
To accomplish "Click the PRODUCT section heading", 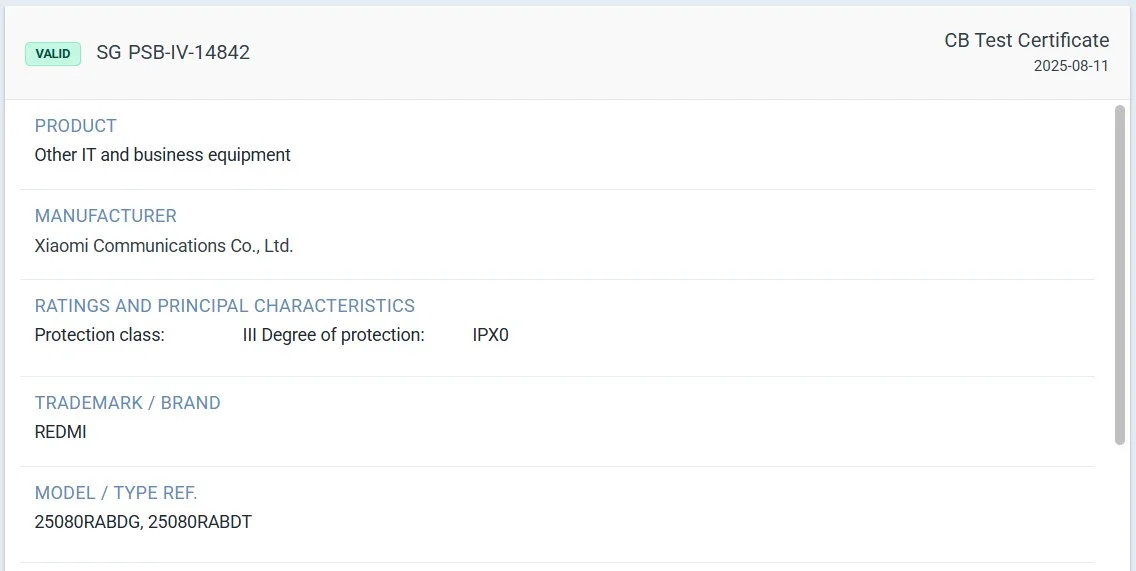I will (76, 126).
